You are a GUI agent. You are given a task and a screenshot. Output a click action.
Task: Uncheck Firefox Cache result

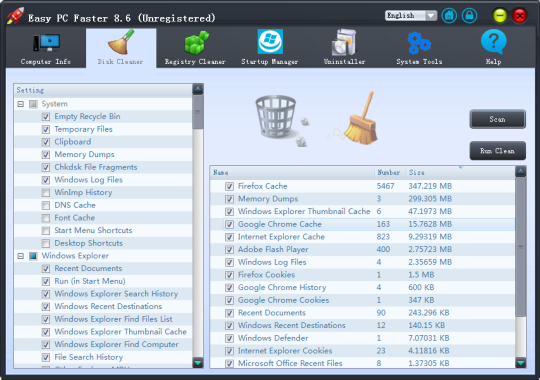229,186
